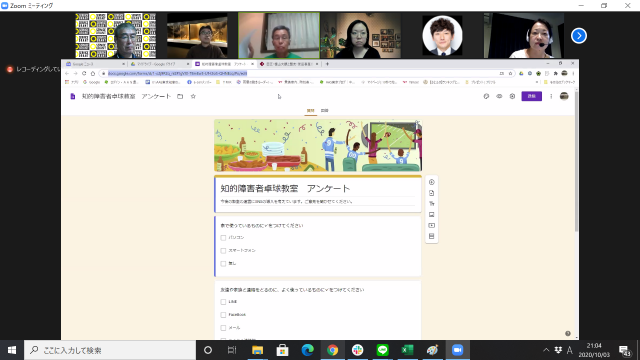The height and width of the screenshot is (360, 640).
Task: Click the Zoom icon in the taskbar
Action: coord(458,350)
